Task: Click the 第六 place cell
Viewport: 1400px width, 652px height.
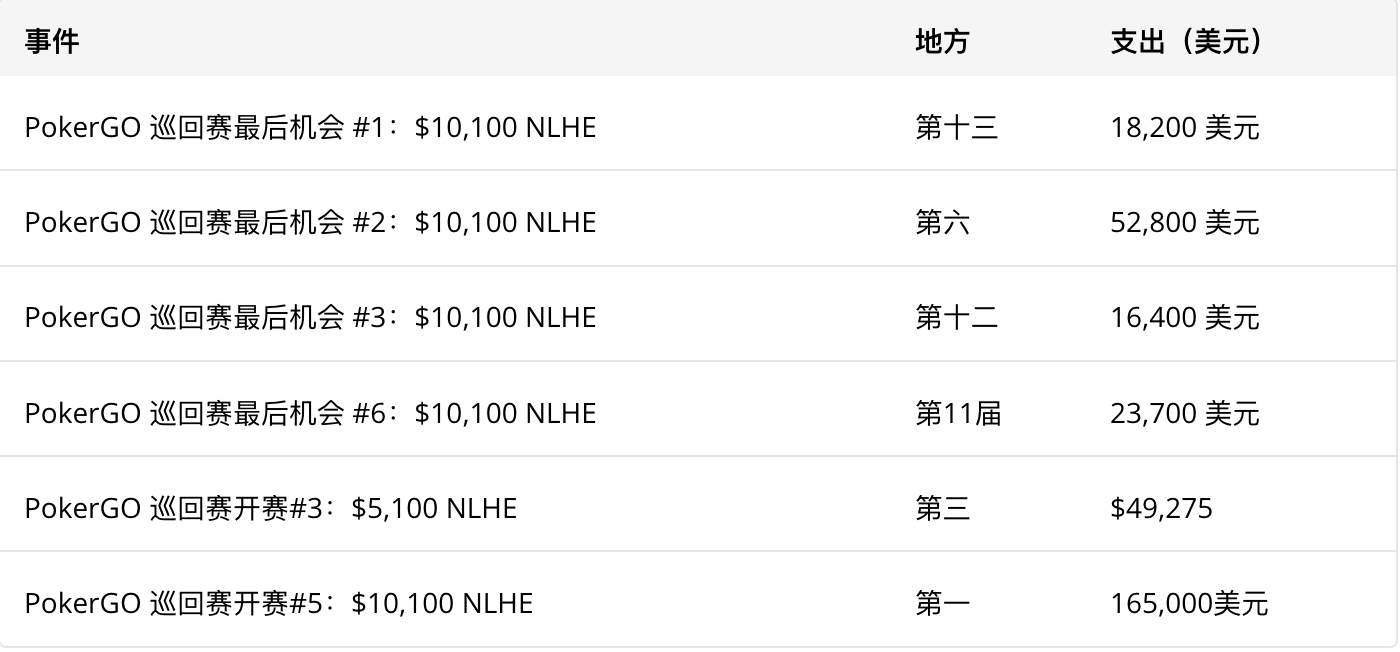Action: [942, 222]
